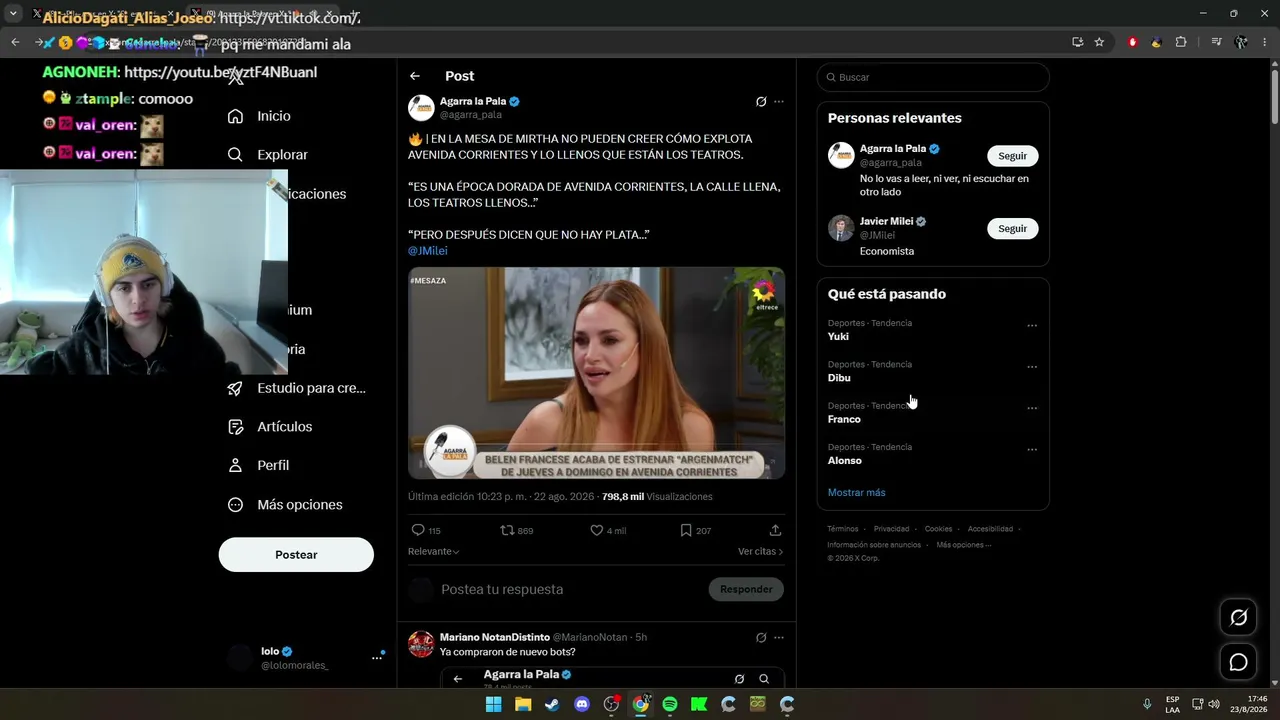1280x720 pixels.
Task: Open Agarra la Pala post avatar
Action: (x=421, y=108)
